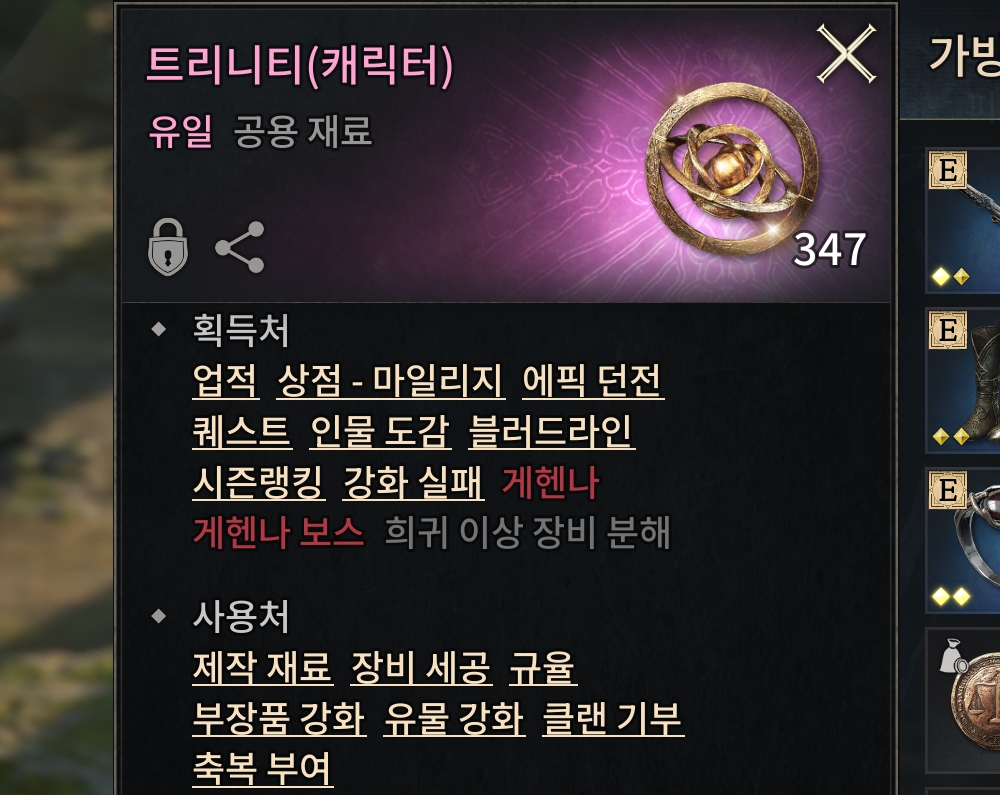The width and height of the screenshot is (1000, 795).
Task: Select the epic boots inventory item
Action: tap(963, 380)
